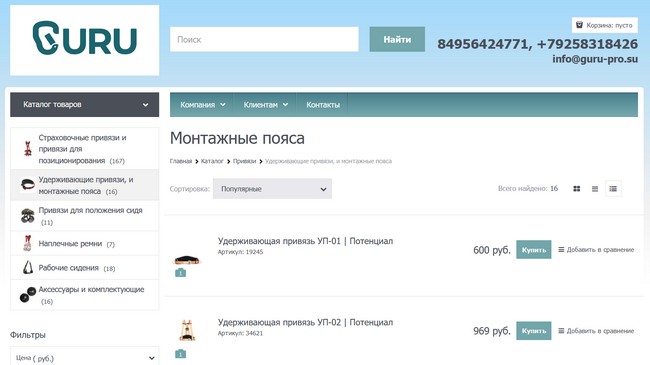The height and width of the screenshot is (365, 650).
Task: Buy УП-01 for 600 руб.
Action: (534, 250)
